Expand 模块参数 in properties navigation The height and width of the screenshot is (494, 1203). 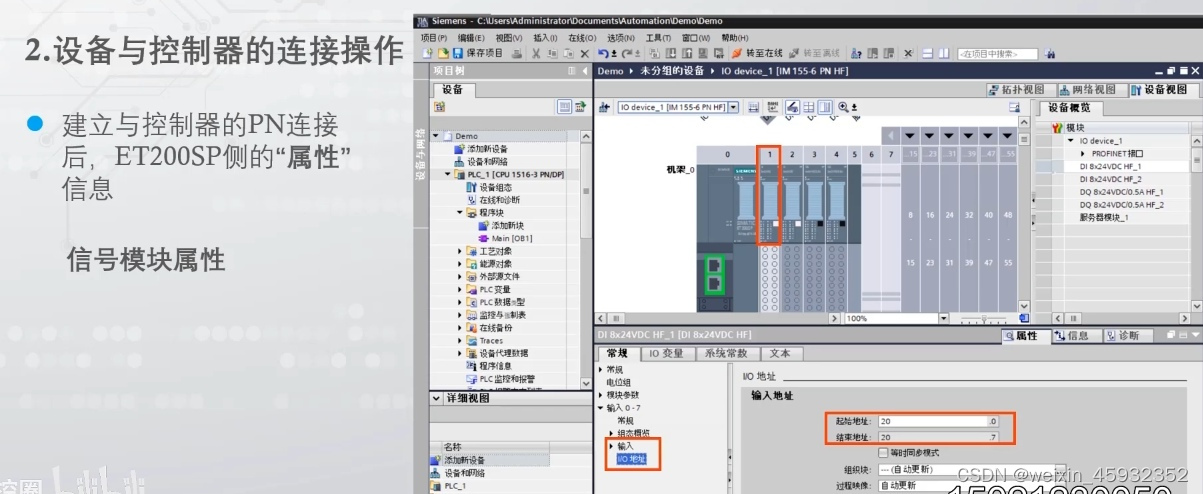click(600, 395)
